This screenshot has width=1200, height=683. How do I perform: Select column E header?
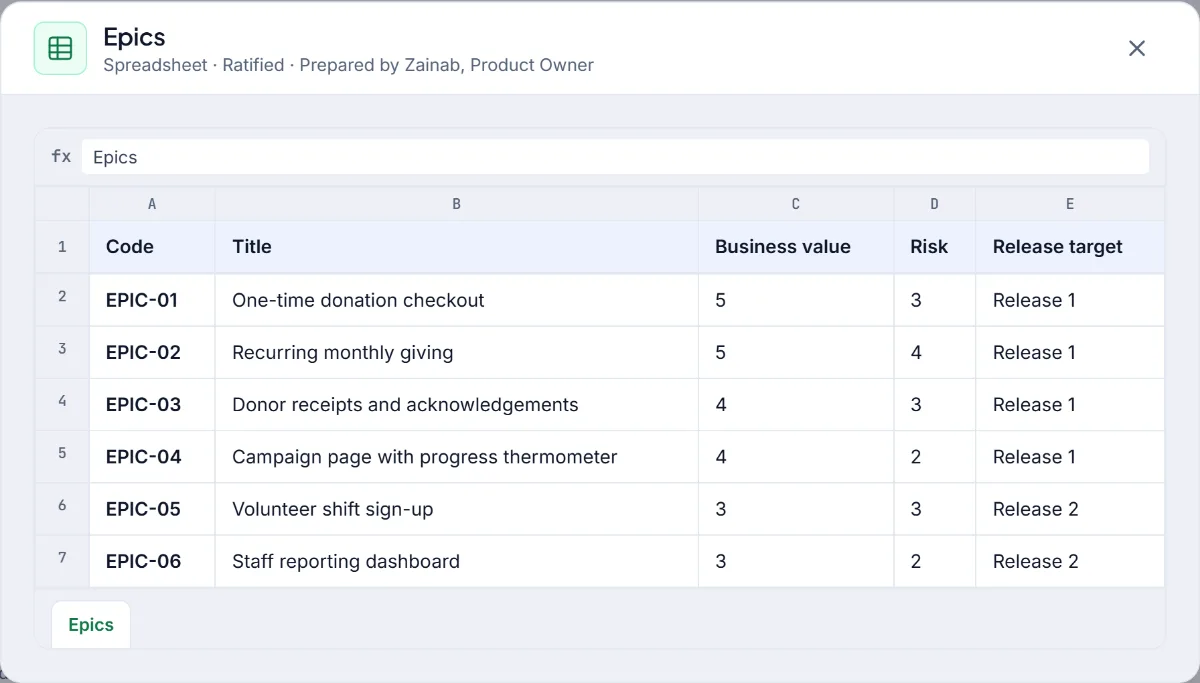[x=1070, y=204]
